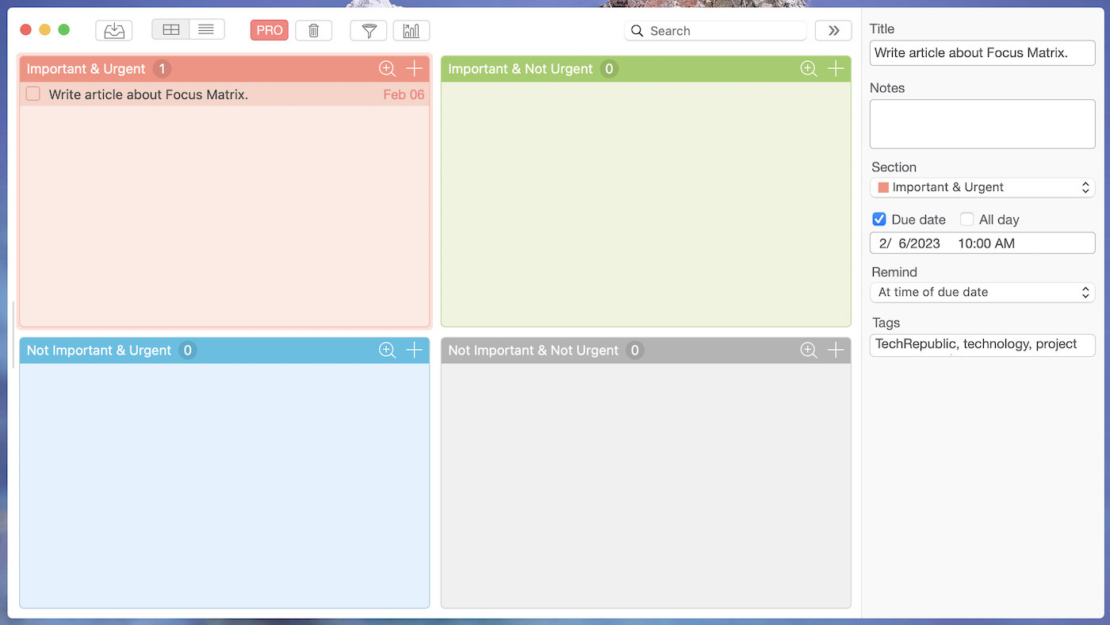This screenshot has height=625, width=1110.
Task: Zoom into Not Important & Not Urgent quadrant
Action: [x=808, y=350]
